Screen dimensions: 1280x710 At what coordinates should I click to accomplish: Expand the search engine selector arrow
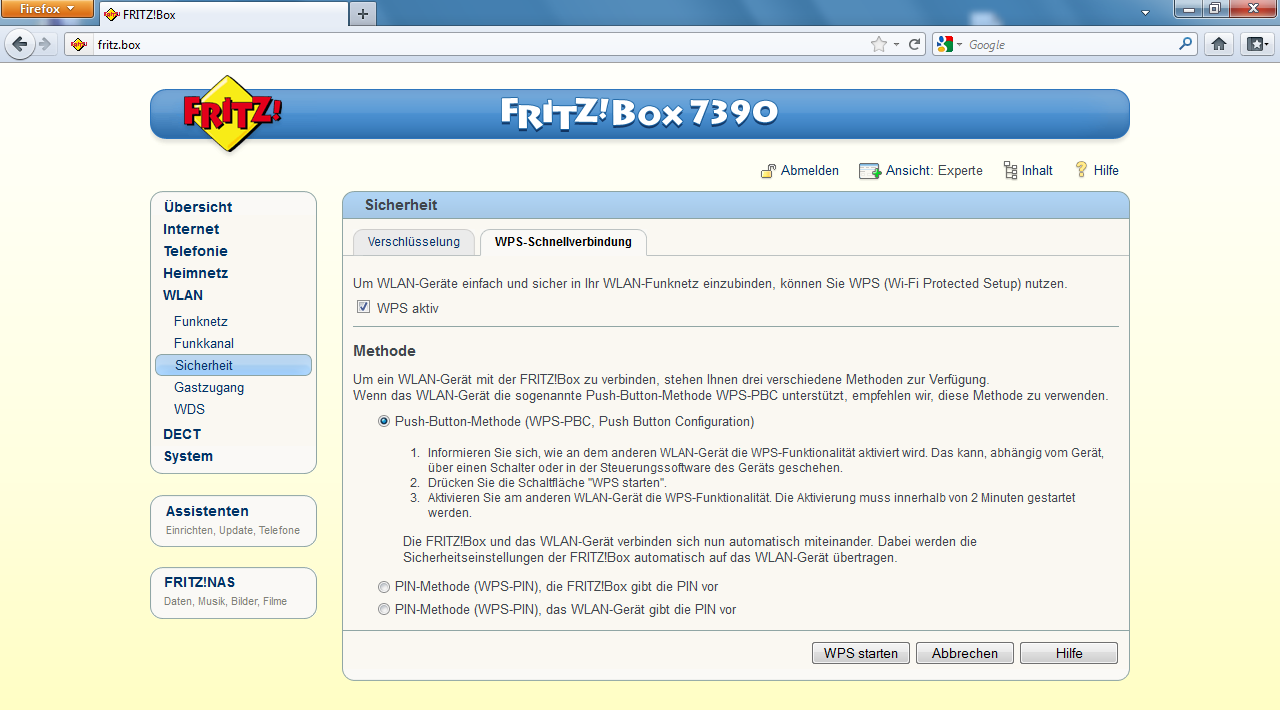(959, 44)
